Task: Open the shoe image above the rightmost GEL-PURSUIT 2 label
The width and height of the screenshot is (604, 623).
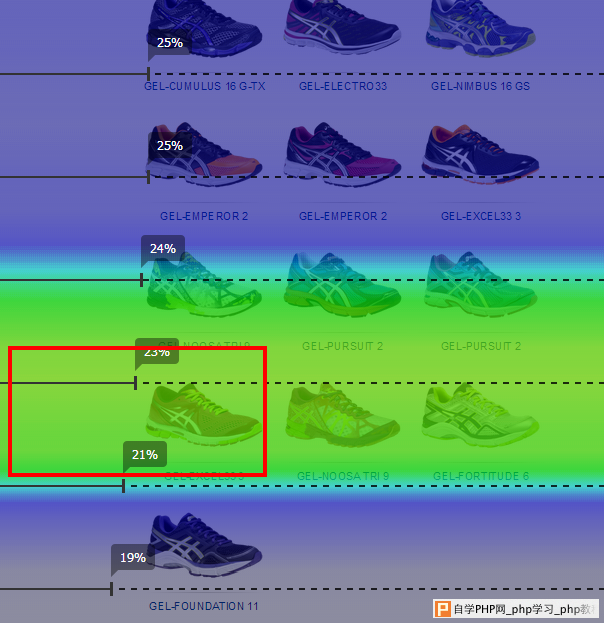Action: click(480, 284)
